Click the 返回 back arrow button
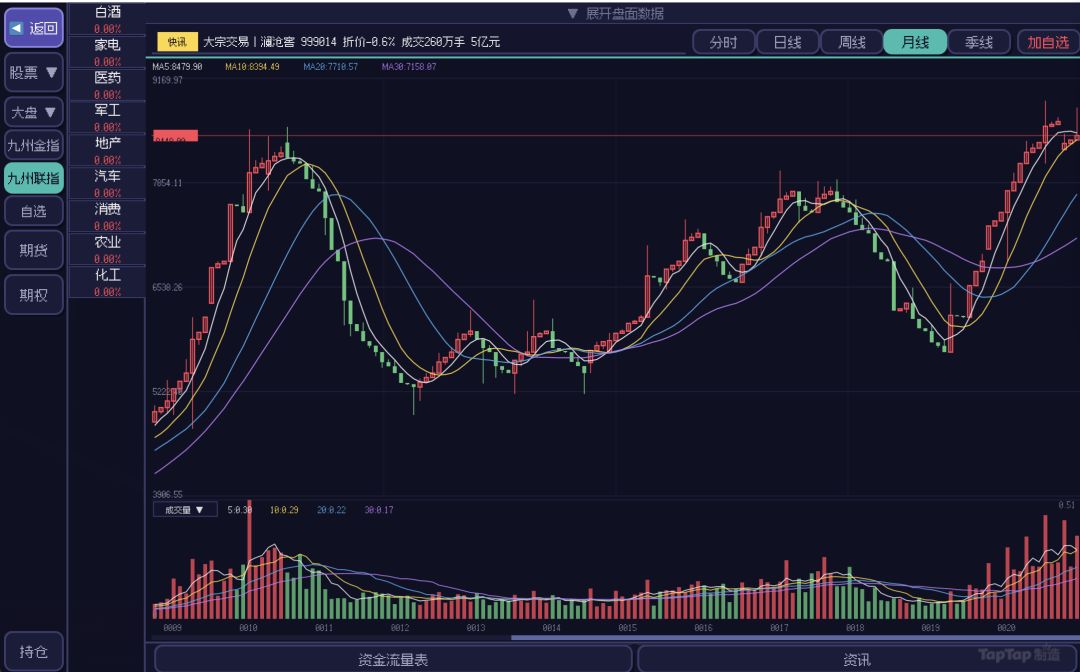The width and height of the screenshot is (1080, 672). coord(34,28)
